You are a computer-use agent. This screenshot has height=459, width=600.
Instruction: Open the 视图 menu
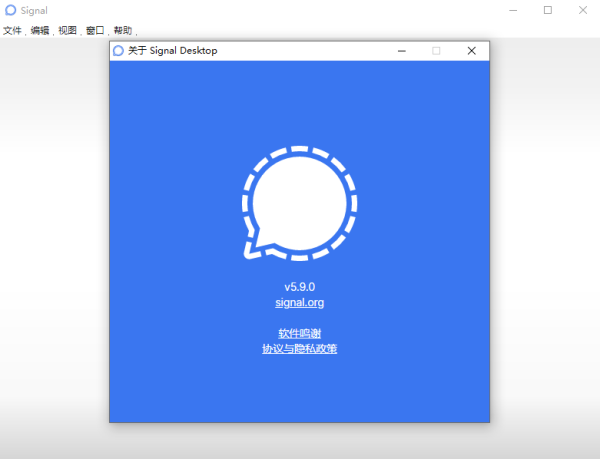[67, 31]
